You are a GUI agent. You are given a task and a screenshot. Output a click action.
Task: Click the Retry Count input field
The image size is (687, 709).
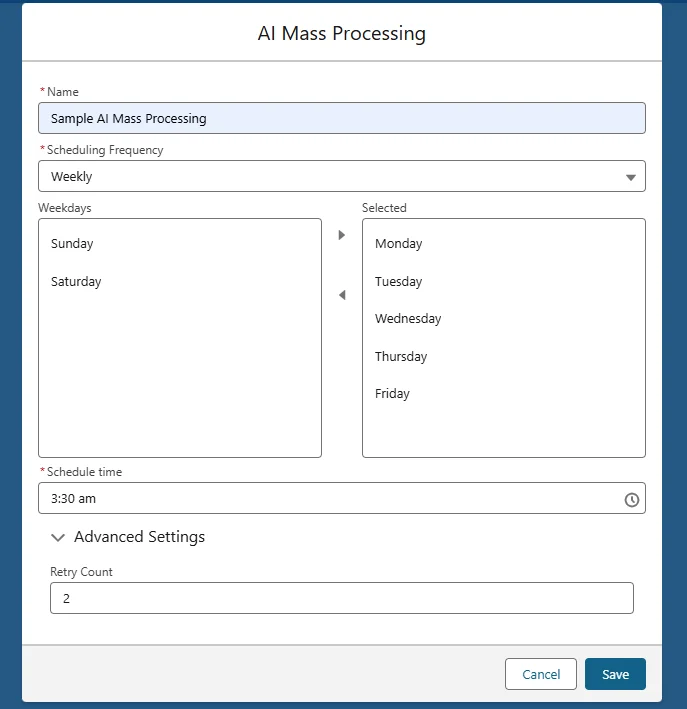click(x=341, y=598)
